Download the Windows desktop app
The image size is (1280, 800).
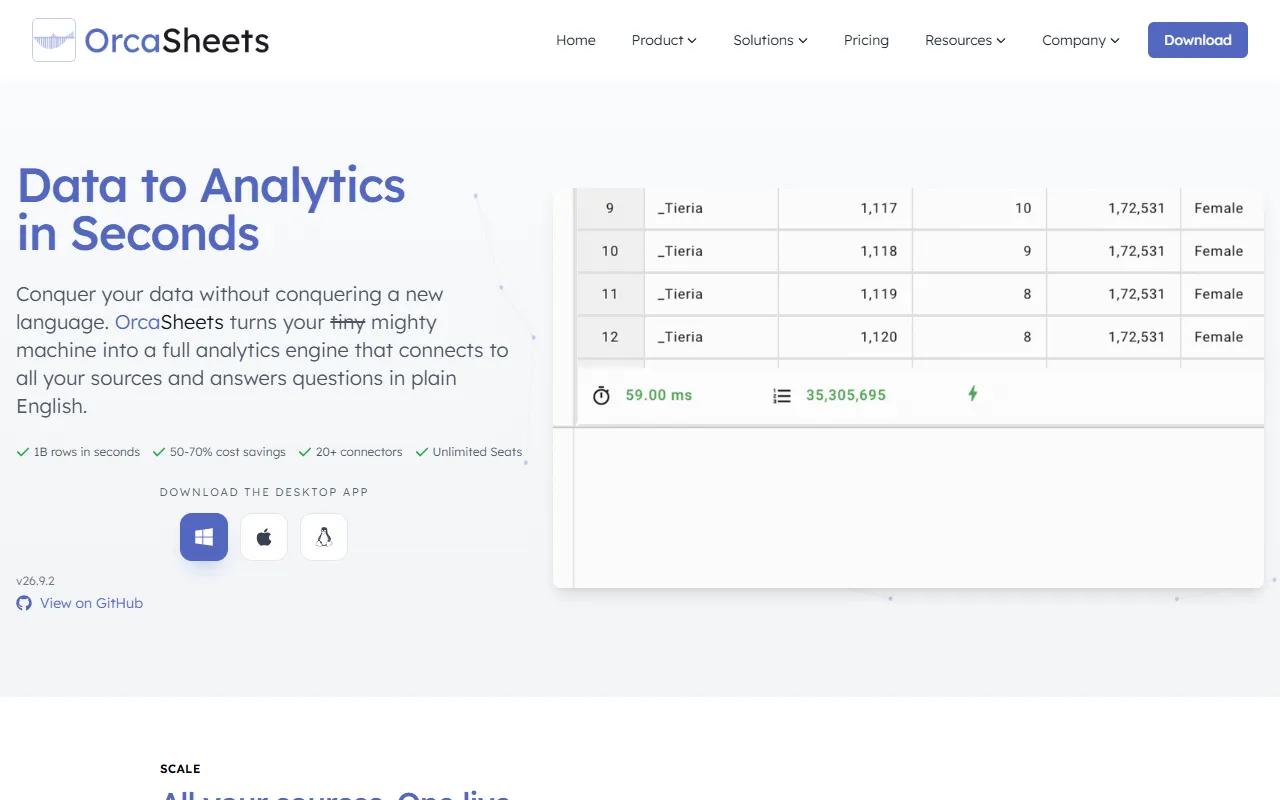204,537
